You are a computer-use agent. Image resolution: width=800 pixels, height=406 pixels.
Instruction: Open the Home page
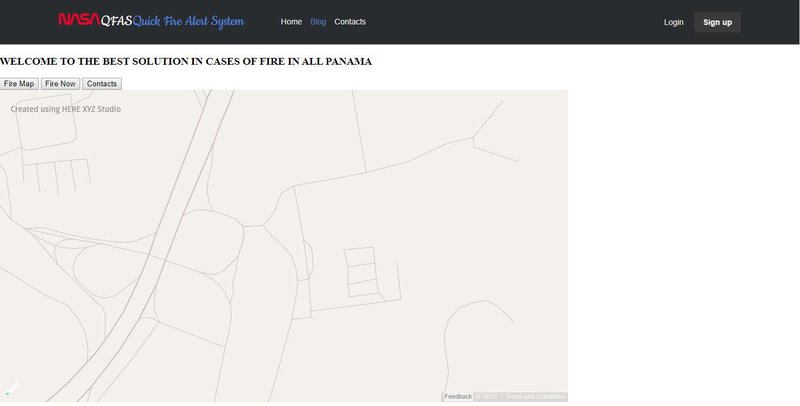click(x=291, y=22)
